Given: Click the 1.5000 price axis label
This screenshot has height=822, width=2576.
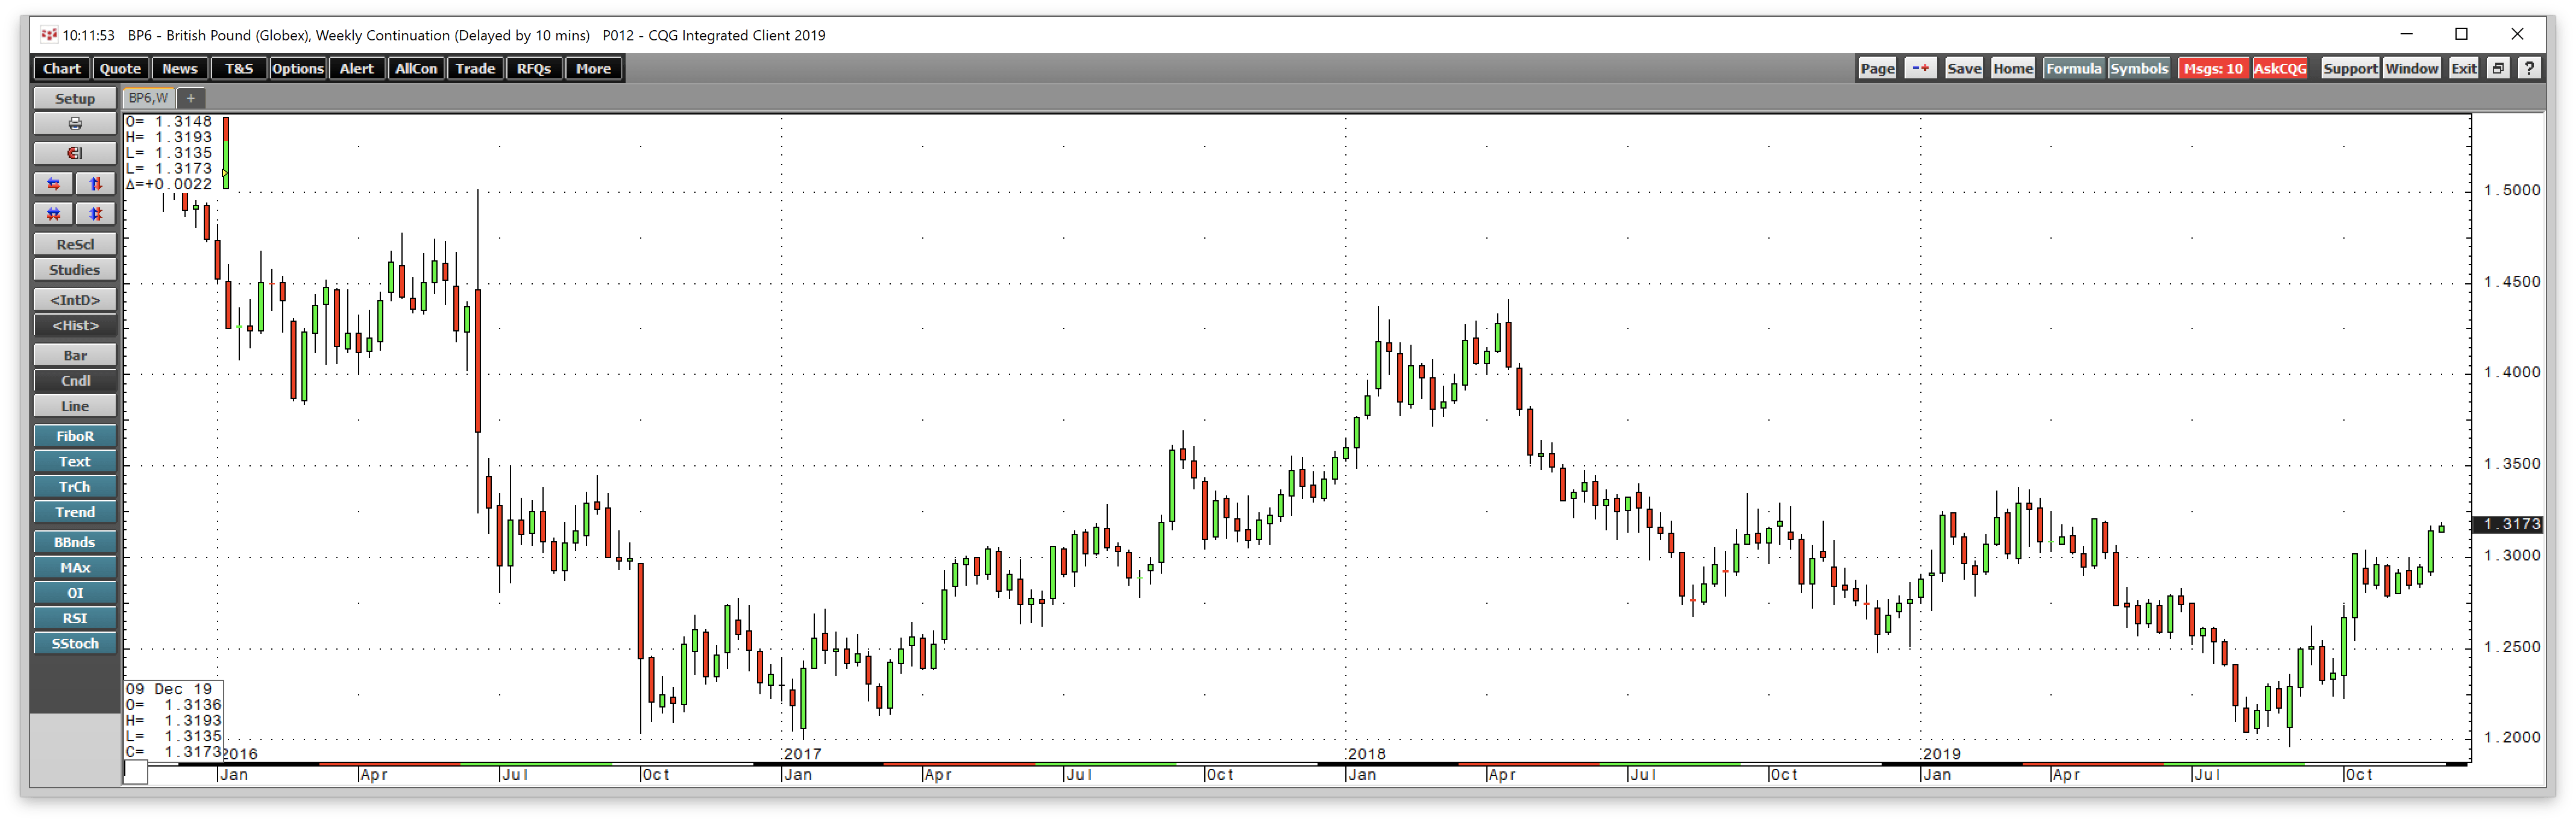Looking at the screenshot, I should pyautogui.click(x=2511, y=191).
